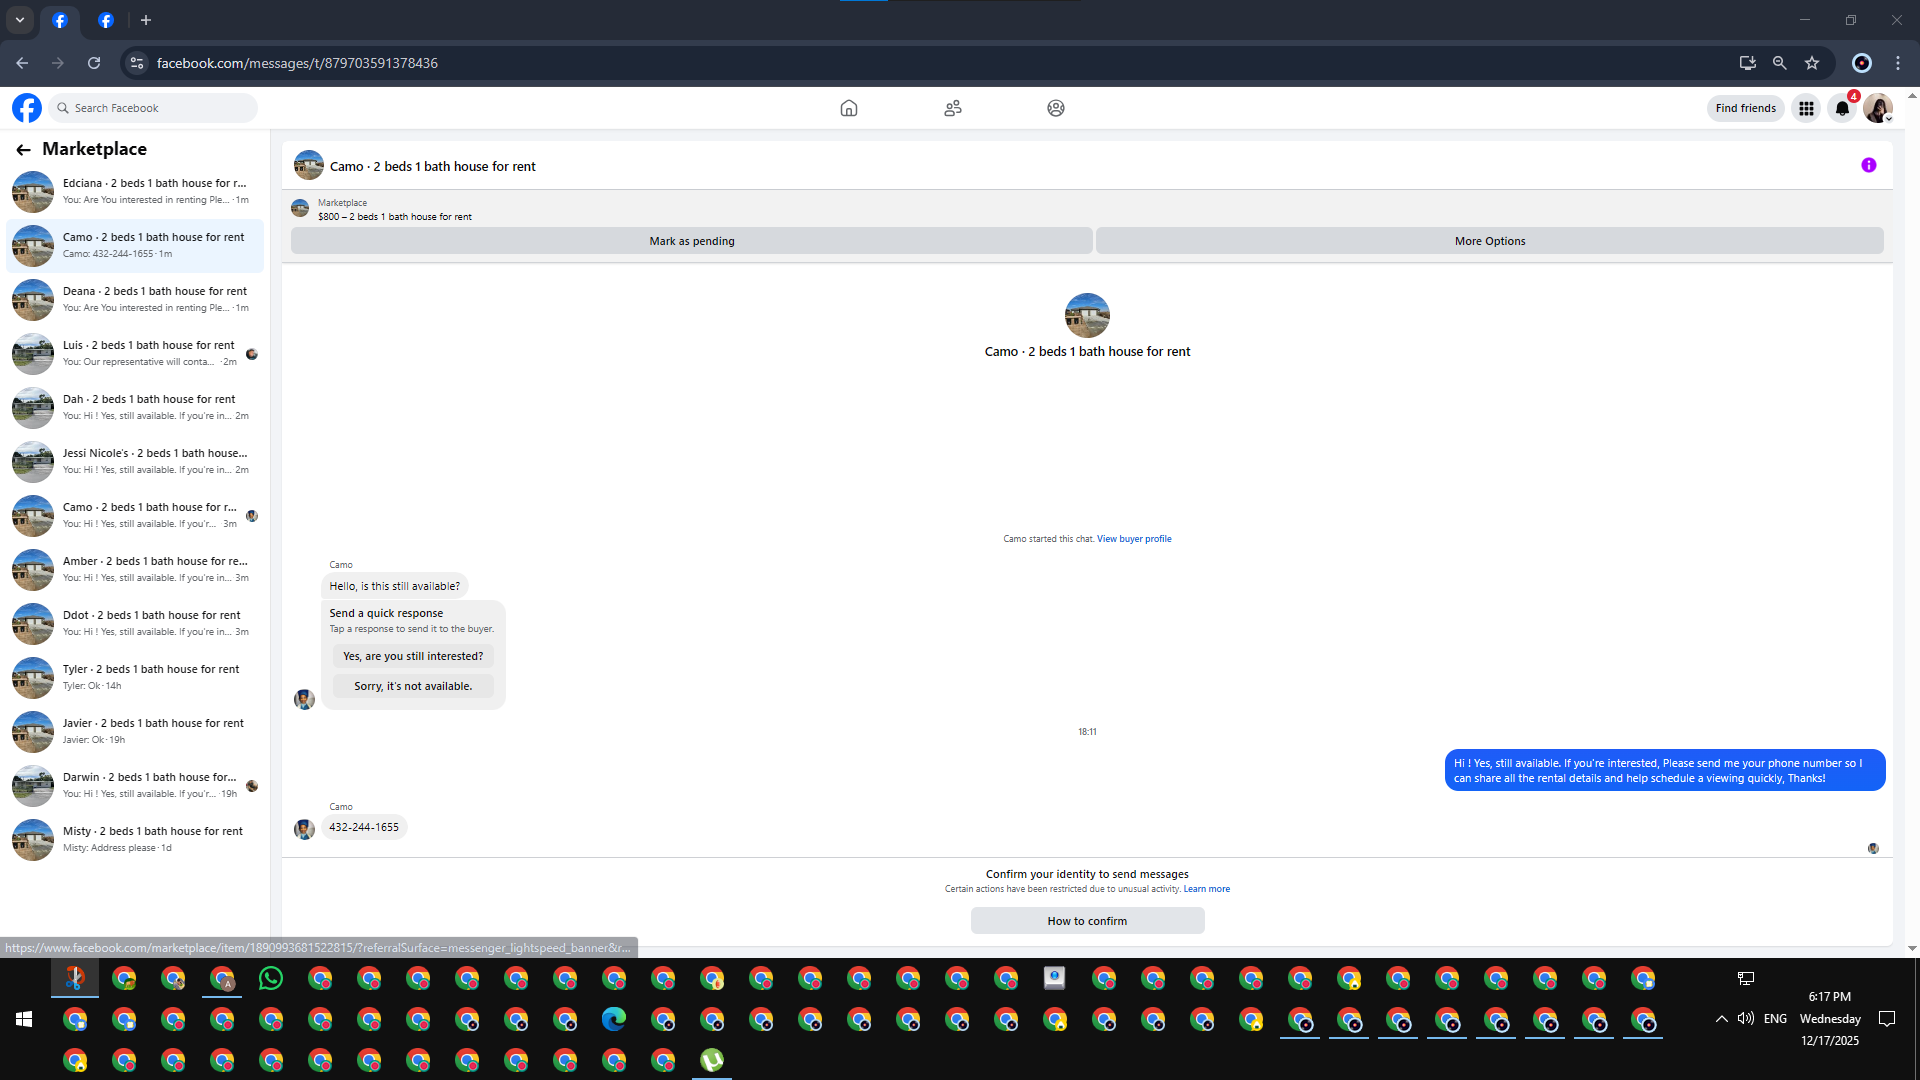Open the Groups icon in top navigation

click(x=1055, y=108)
